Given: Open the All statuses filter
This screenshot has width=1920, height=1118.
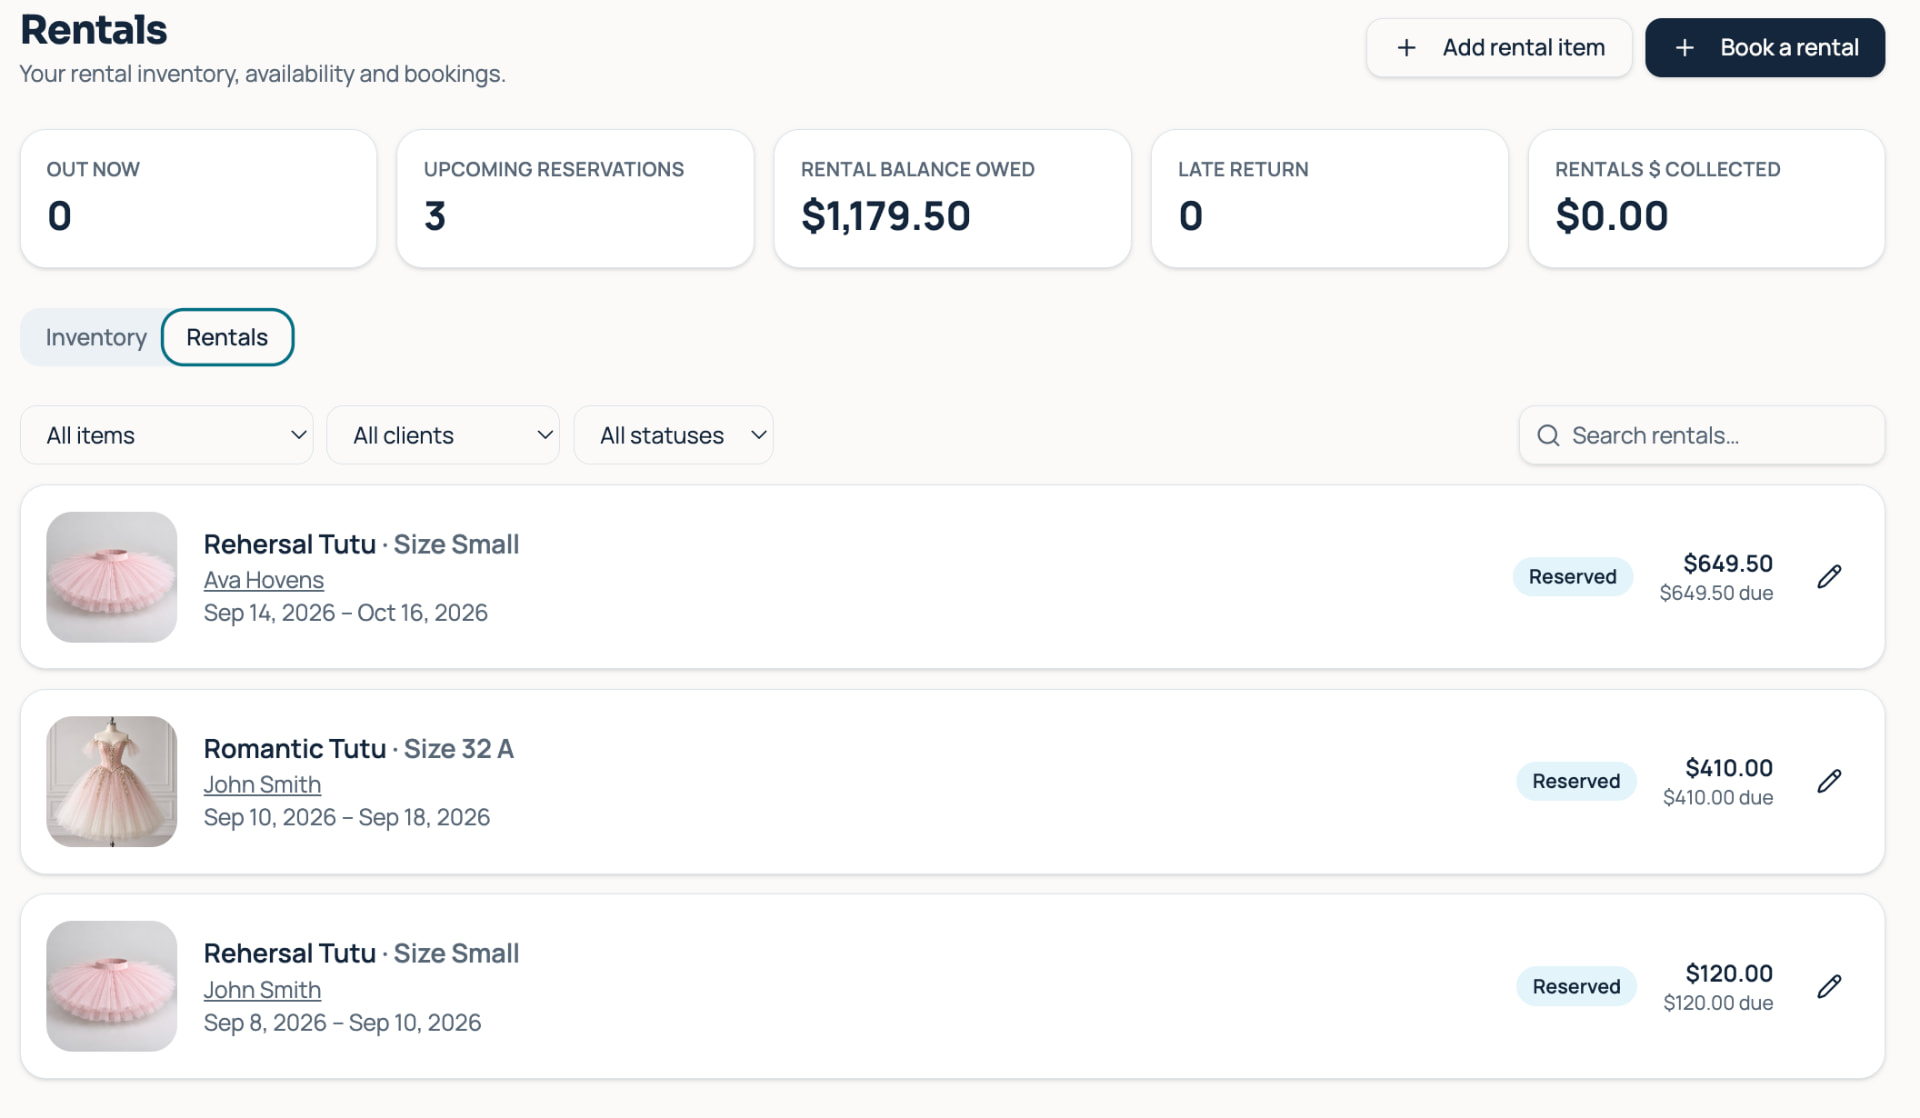Looking at the screenshot, I should click(x=673, y=435).
